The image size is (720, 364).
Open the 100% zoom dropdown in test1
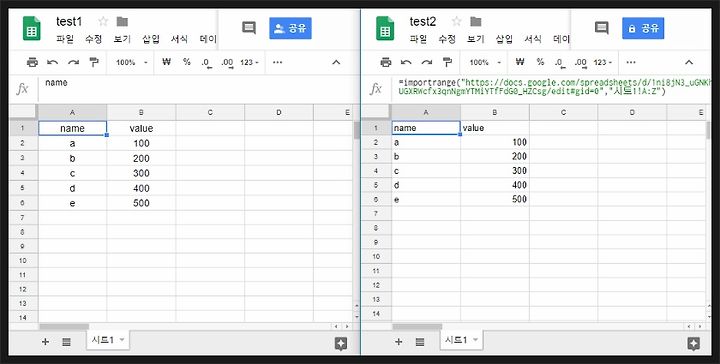tap(132, 62)
